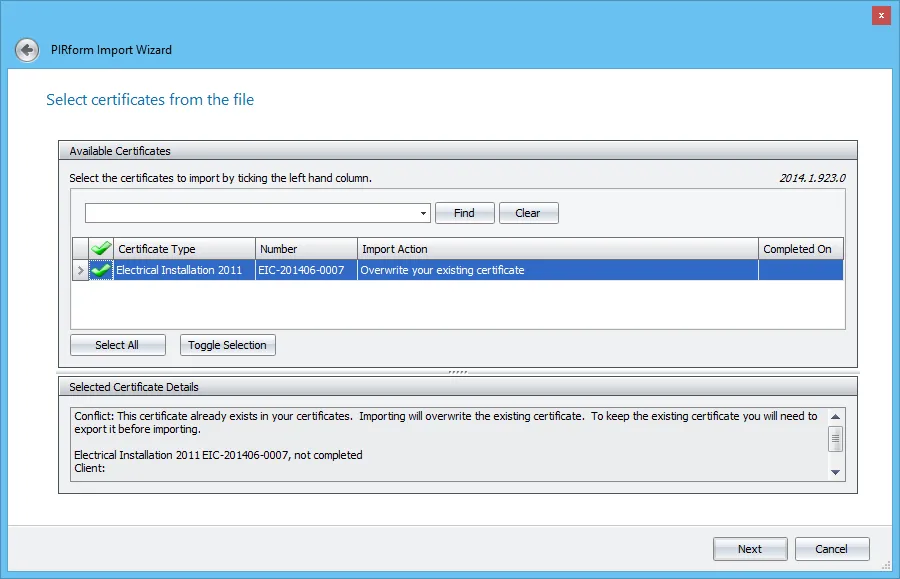The width and height of the screenshot is (900, 579).
Task: Click the red close icon in title bar
Action: point(879,15)
